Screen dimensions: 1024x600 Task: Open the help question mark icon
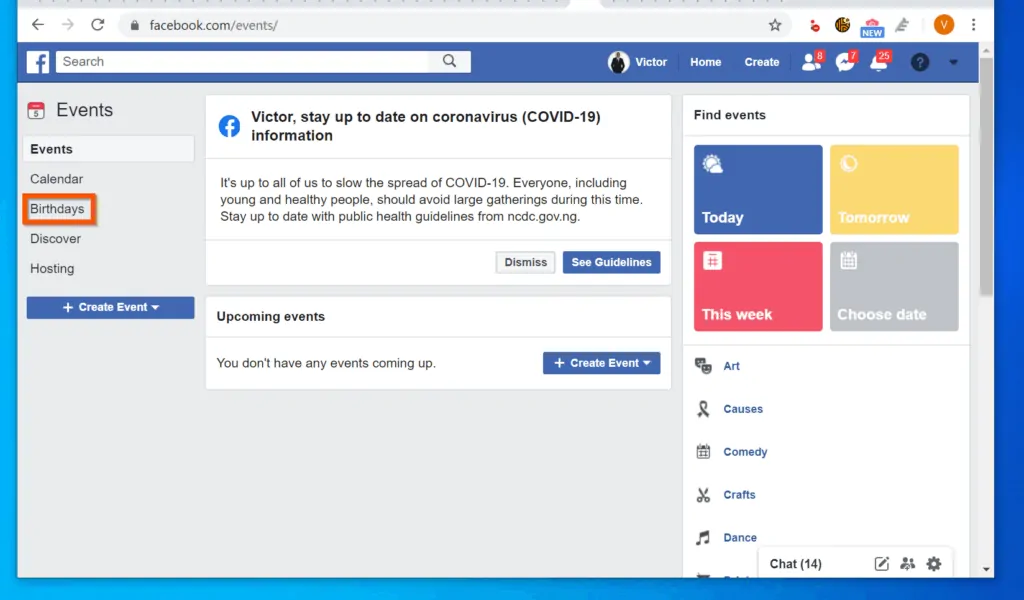pos(920,62)
